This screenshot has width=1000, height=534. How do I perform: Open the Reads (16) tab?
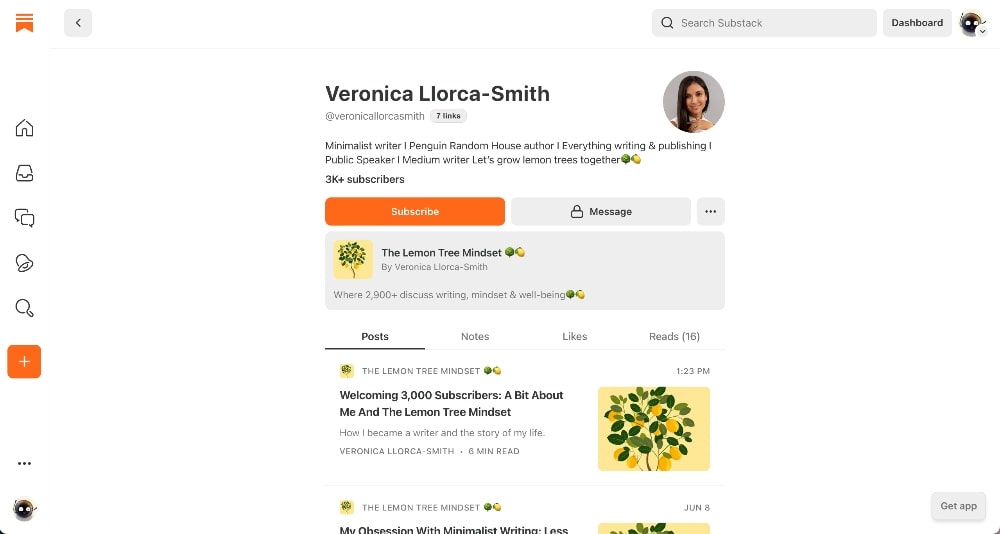pyautogui.click(x=674, y=336)
